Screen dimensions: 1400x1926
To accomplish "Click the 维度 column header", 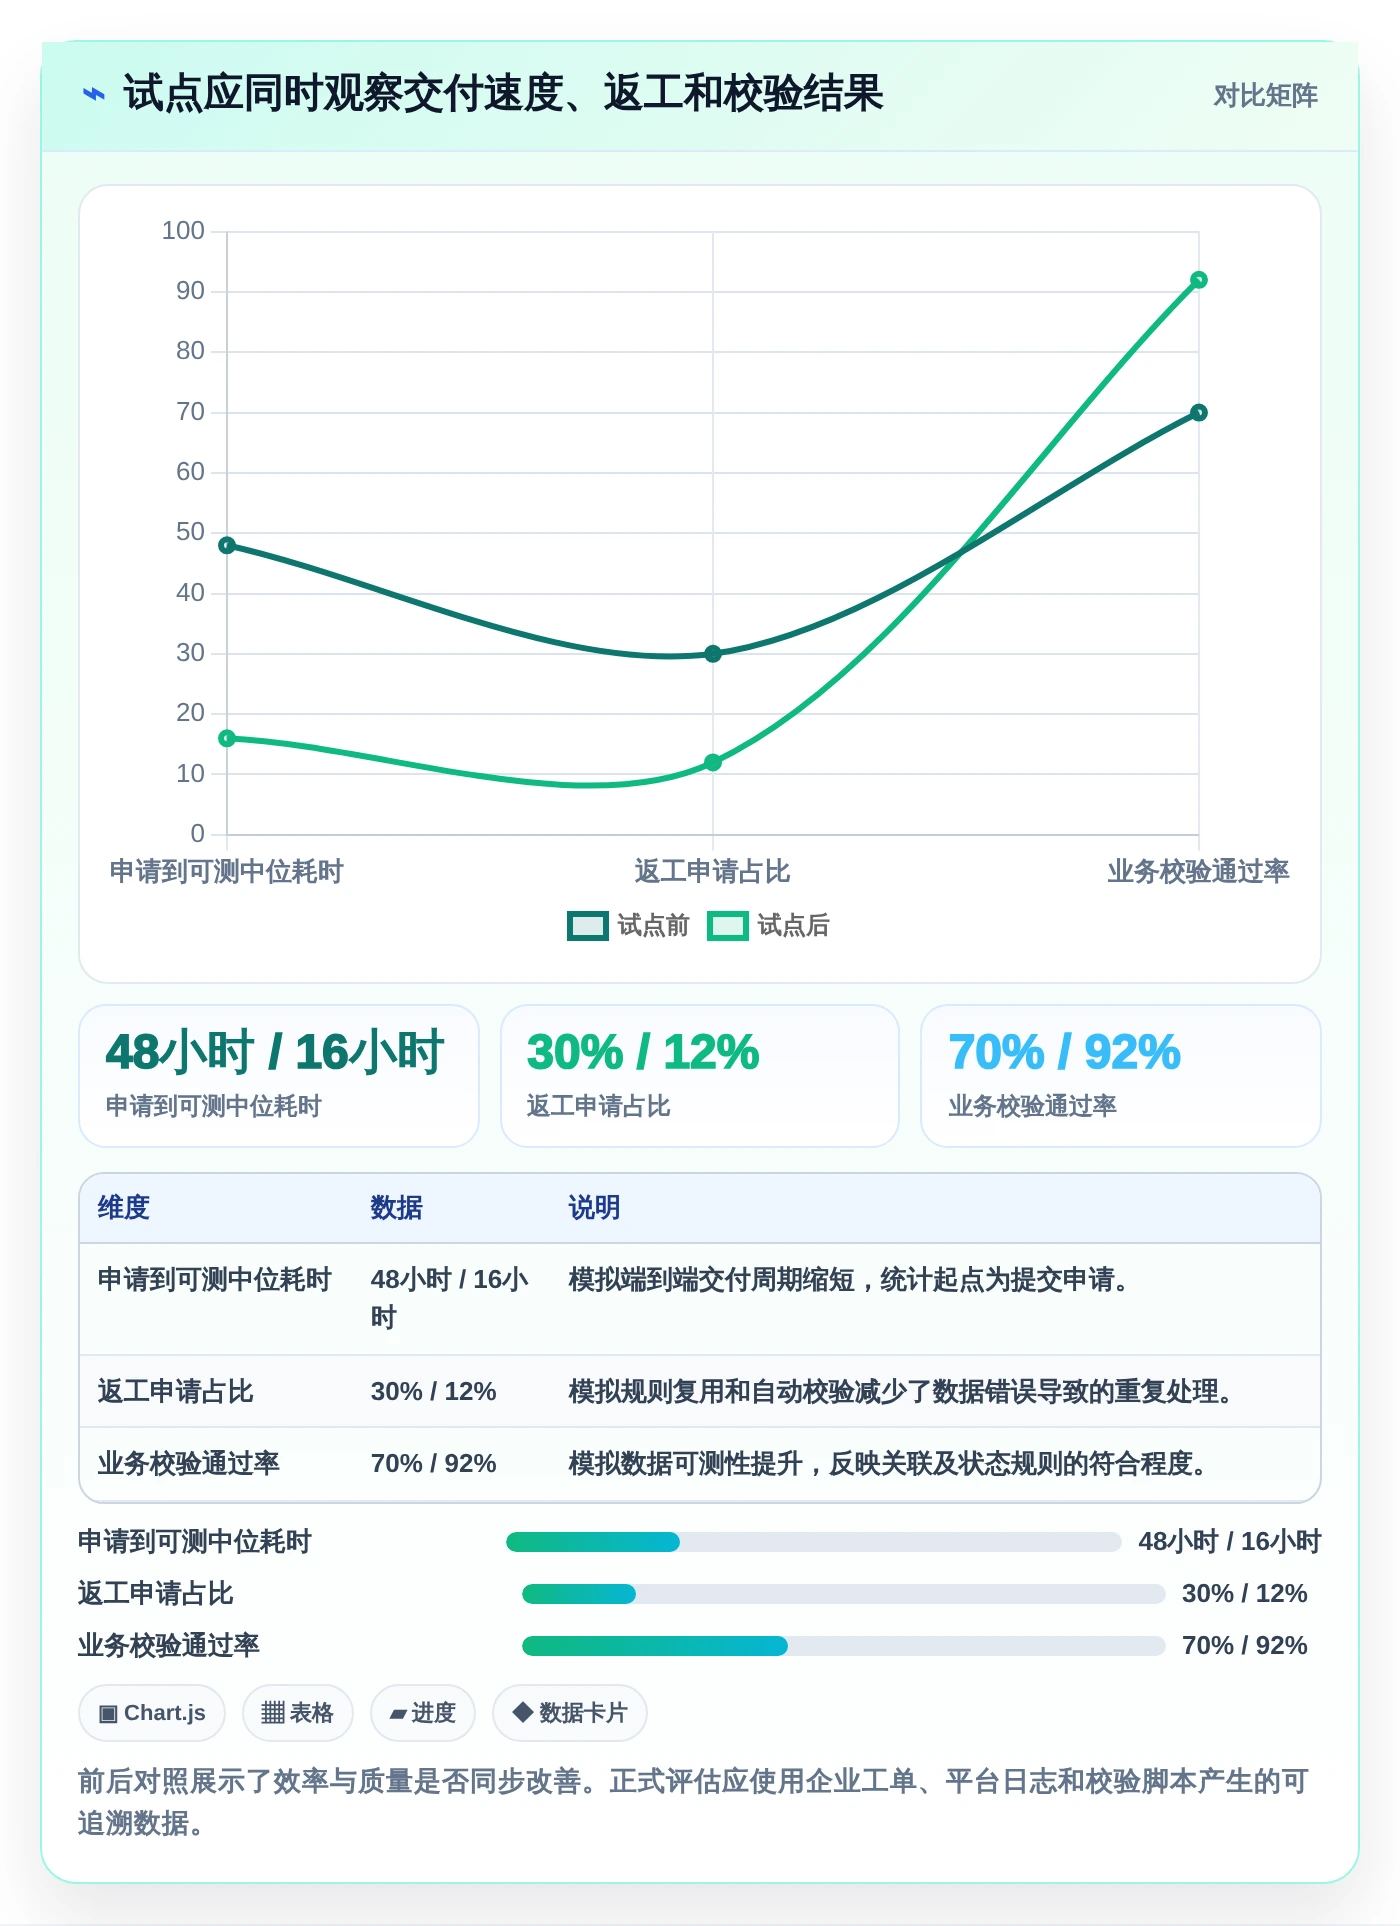I will [124, 1207].
